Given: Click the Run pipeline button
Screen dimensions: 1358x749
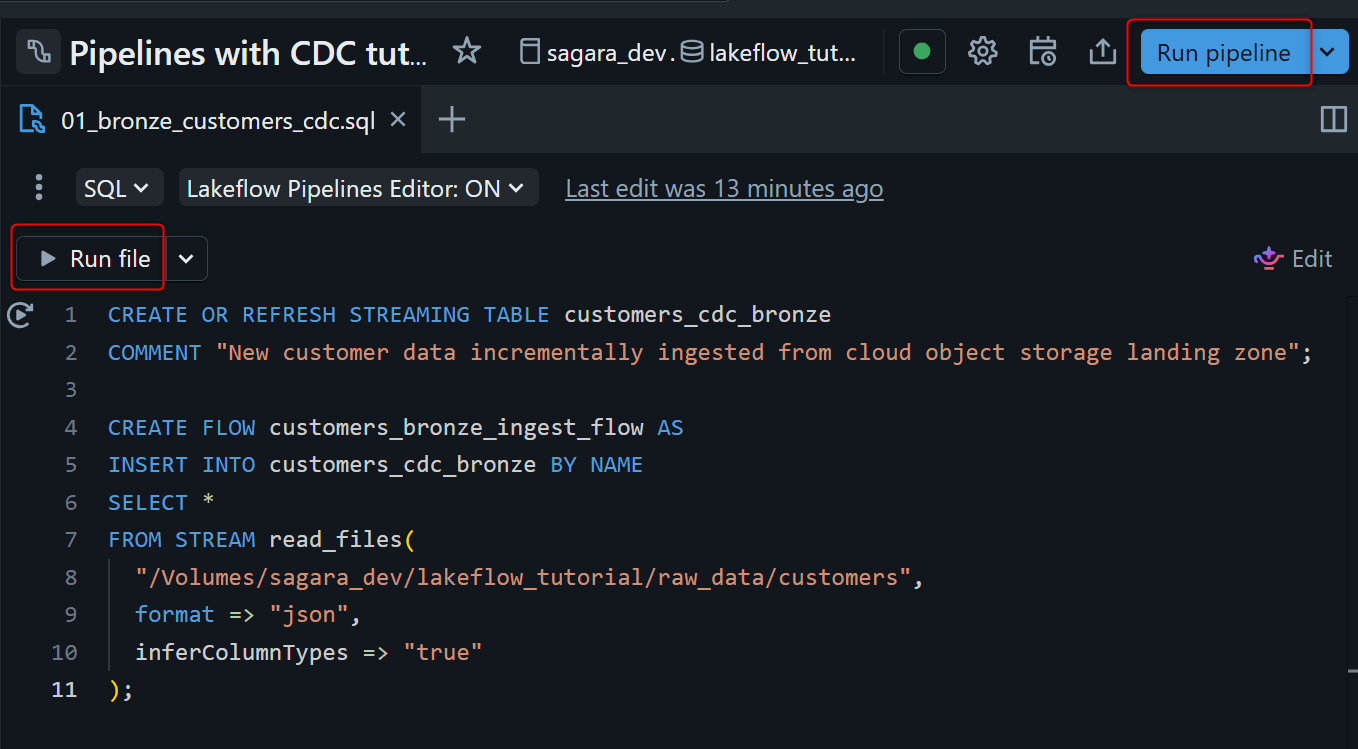Looking at the screenshot, I should [1223, 53].
